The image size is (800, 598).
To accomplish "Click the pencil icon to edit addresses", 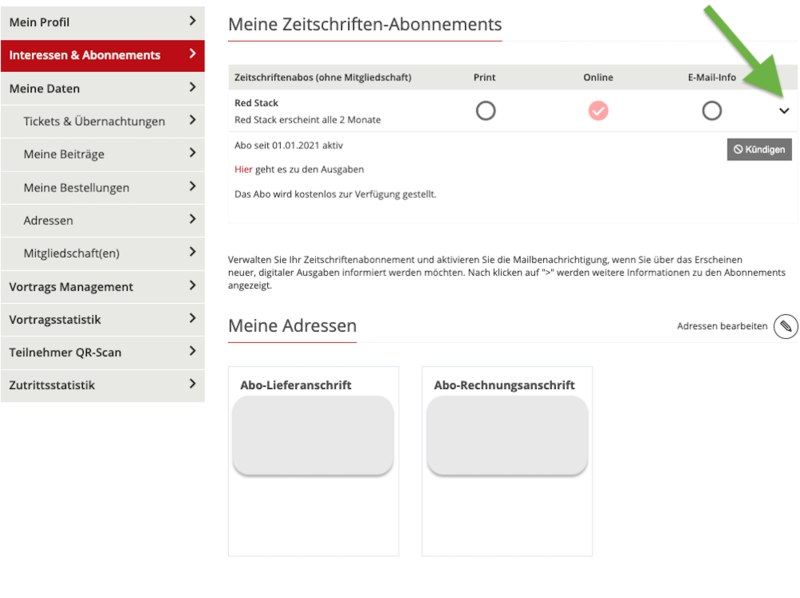I will pyautogui.click(x=786, y=326).
